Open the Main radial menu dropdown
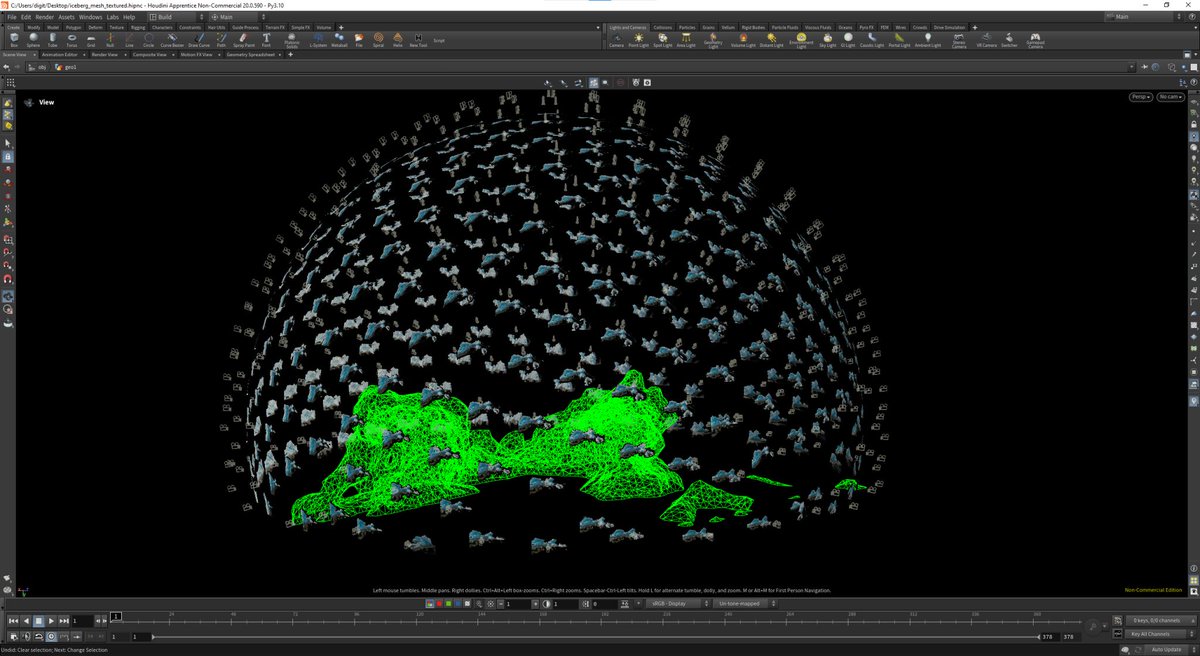 239,17
